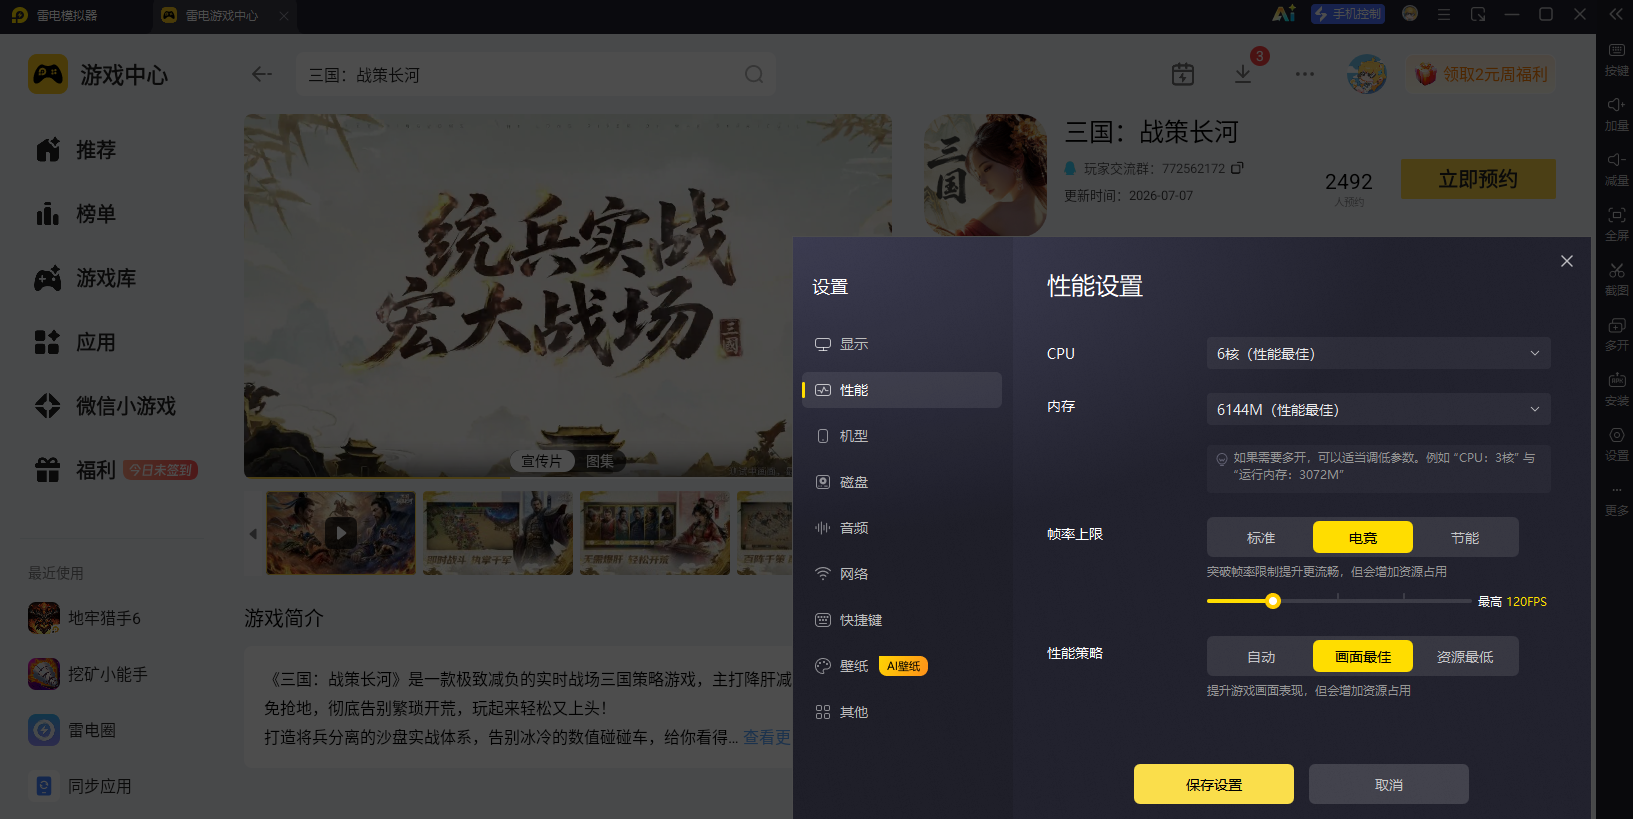Click 取消 to cancel settings

(x=1389, y=785)
